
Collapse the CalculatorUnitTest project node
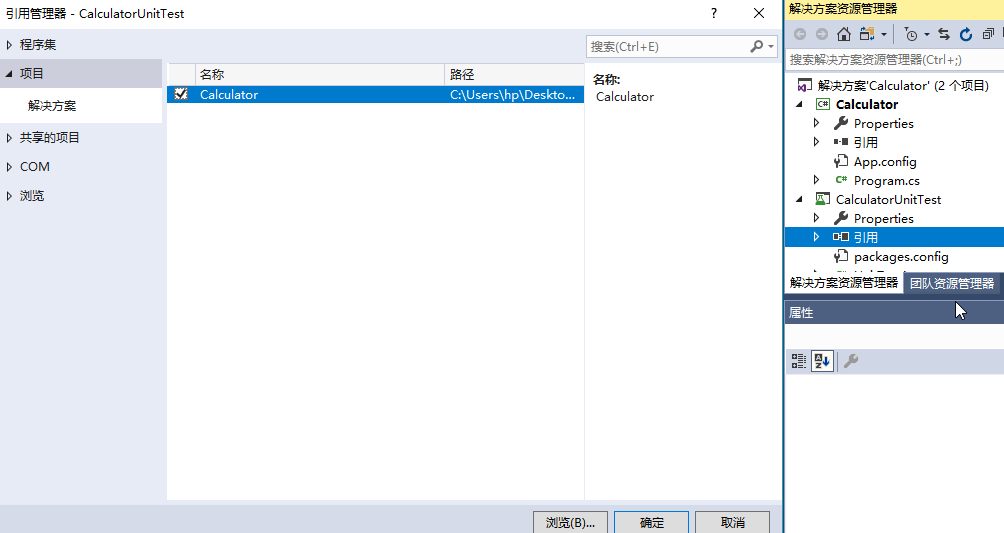point(799,199)
